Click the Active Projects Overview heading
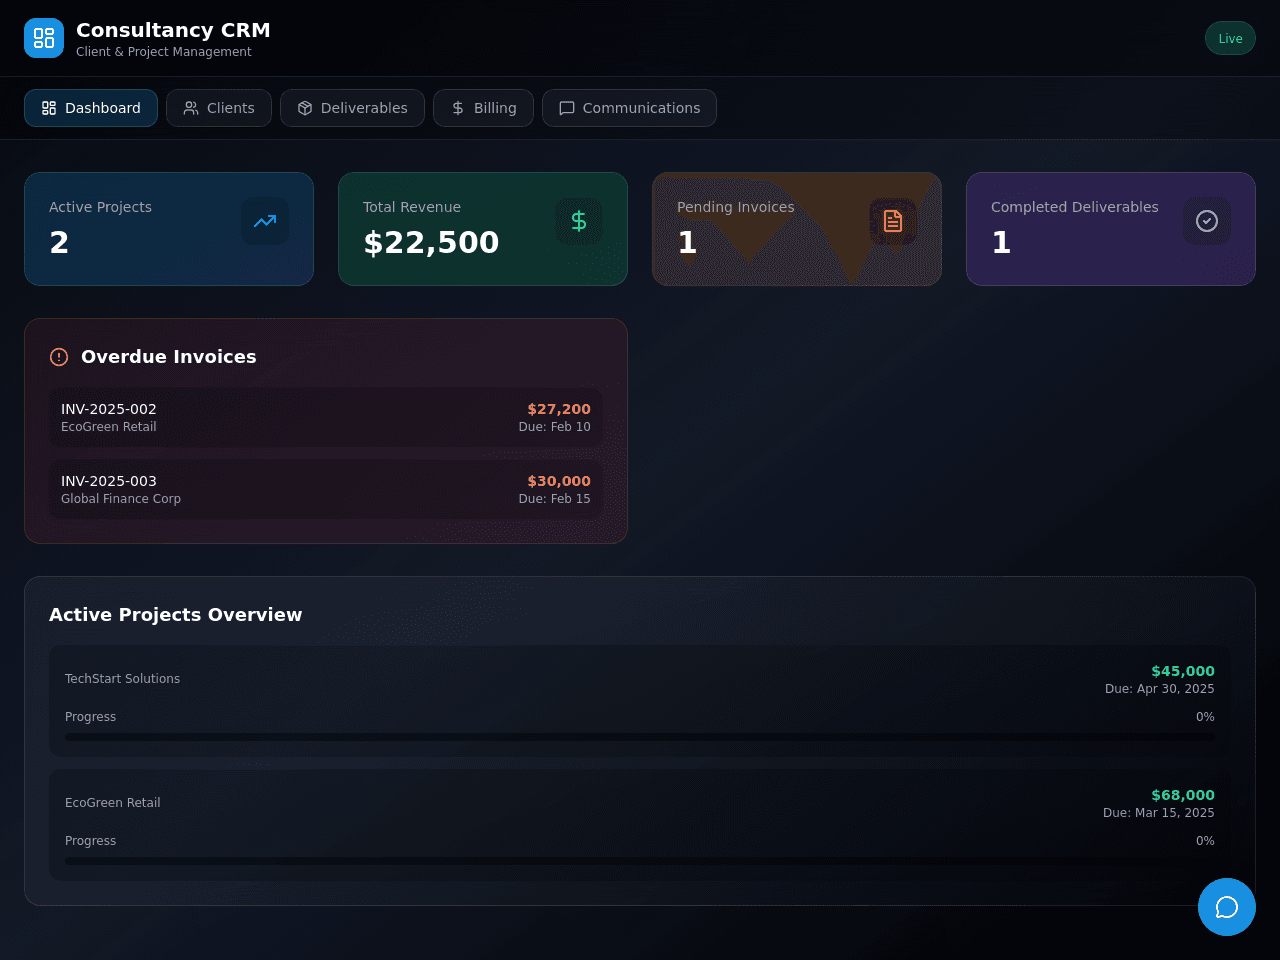The height and width of the screenshot is (960, 1280). pyautogui.click(x=176, y=615)
